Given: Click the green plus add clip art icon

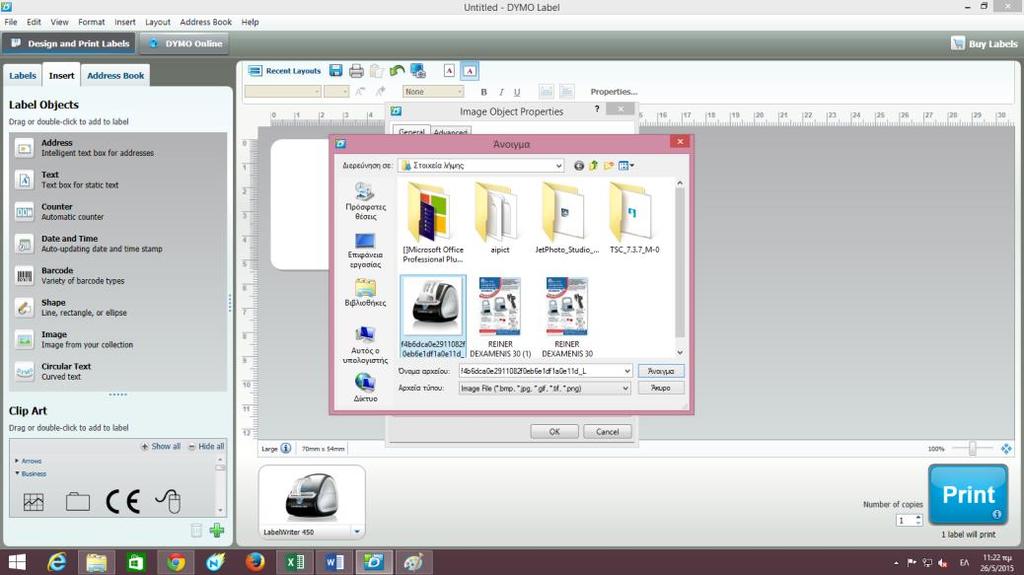Looking at the screenshot, I should pyautogui.click(x=217, y=530).
